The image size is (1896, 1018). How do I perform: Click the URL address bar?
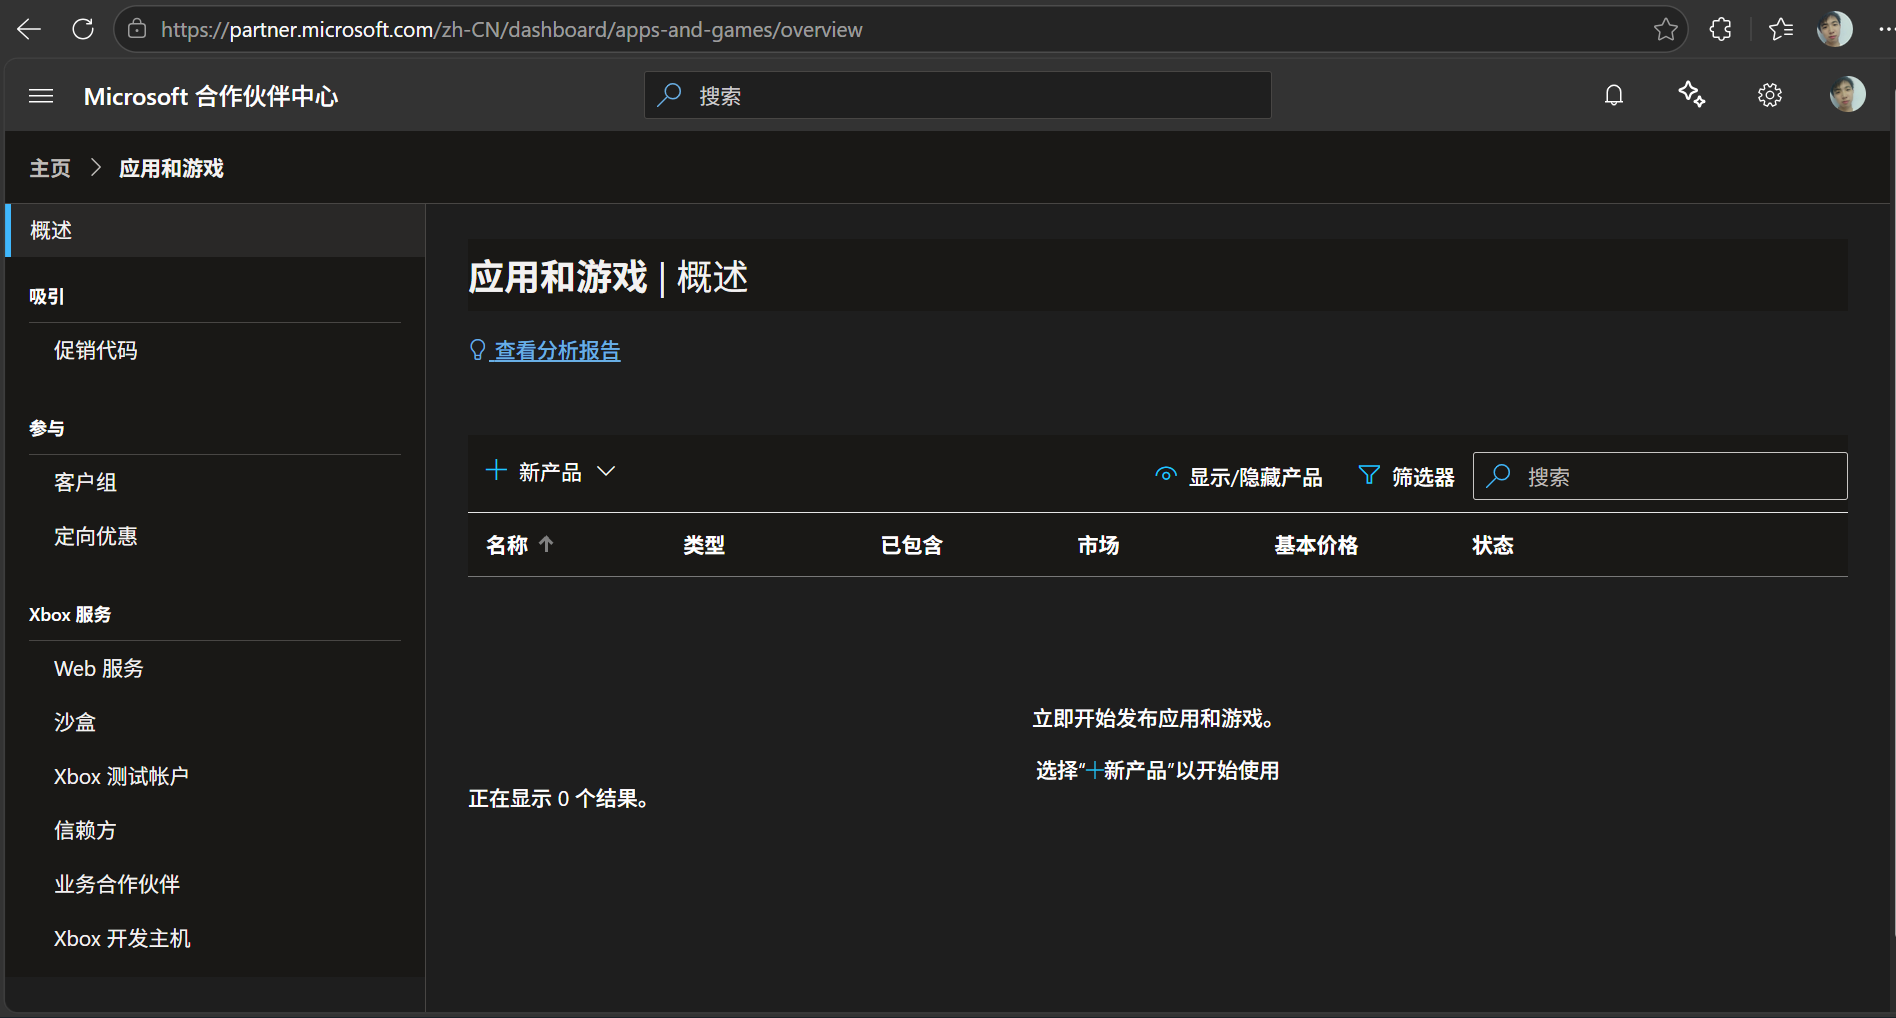coord(900,30)
